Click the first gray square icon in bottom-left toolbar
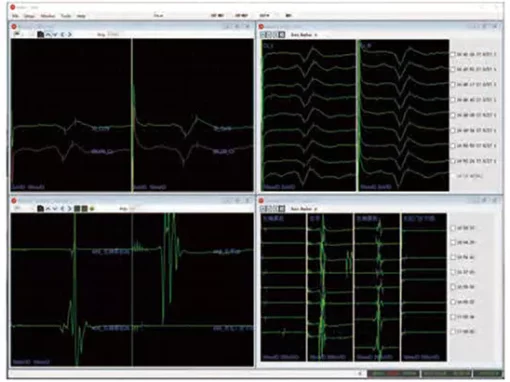The width and height of the screenshot is (510, 382). click(77, 209)
